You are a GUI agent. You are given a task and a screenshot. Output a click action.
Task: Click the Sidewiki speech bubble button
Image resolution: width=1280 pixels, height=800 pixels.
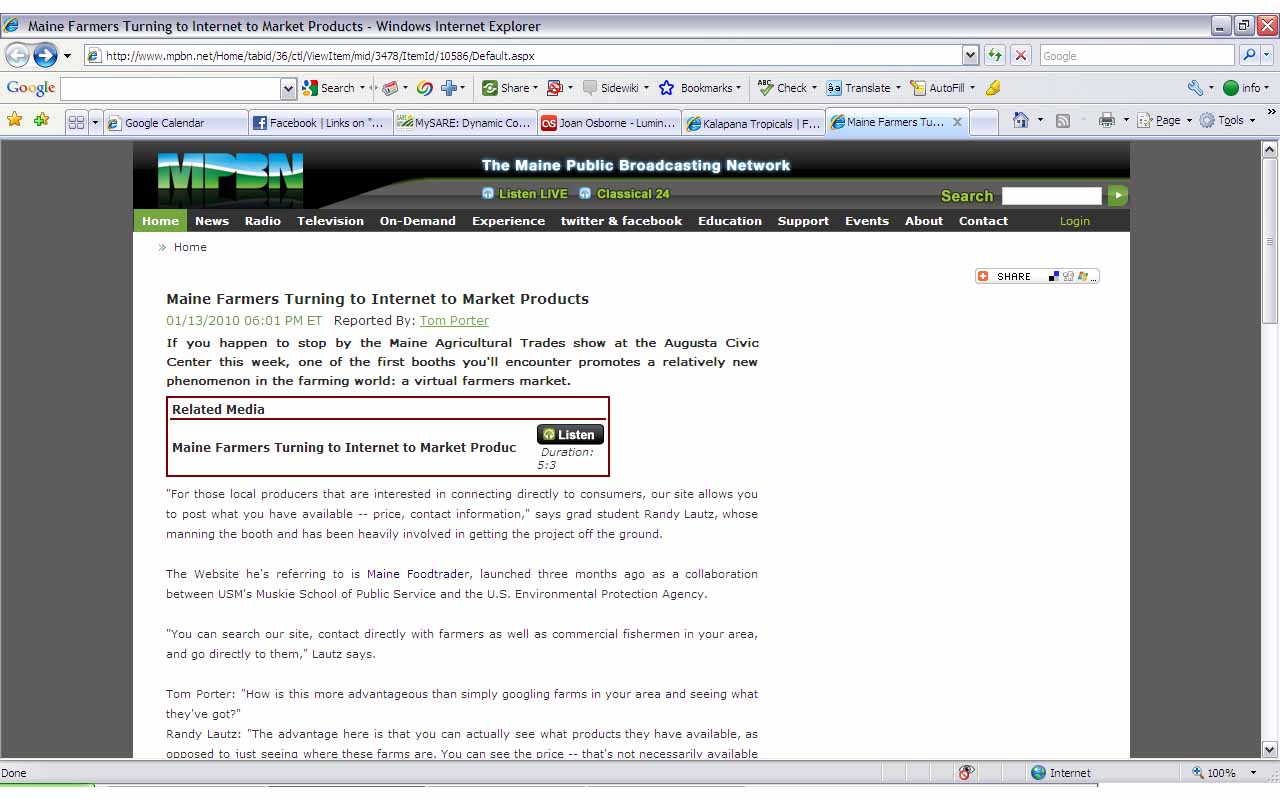(610, 88)
